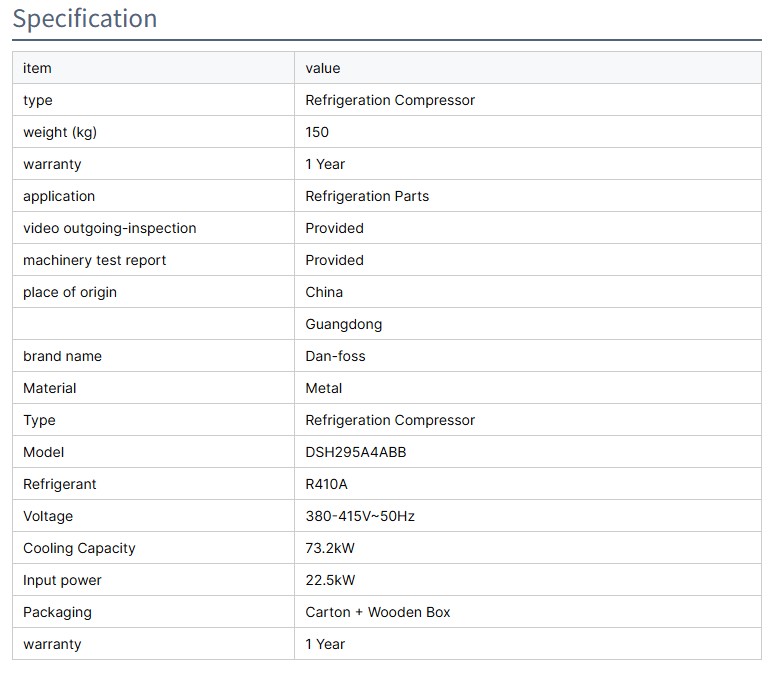The width and height of the screenshot is (781, 675).
Task: Select the R410A refrigerant value
Action: pyautogui.click(x=327, y=484)
